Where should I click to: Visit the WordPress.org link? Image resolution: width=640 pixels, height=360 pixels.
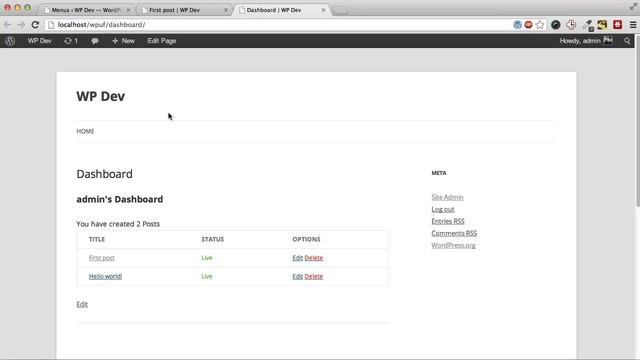pyautogui.click(x=453, y=245)
